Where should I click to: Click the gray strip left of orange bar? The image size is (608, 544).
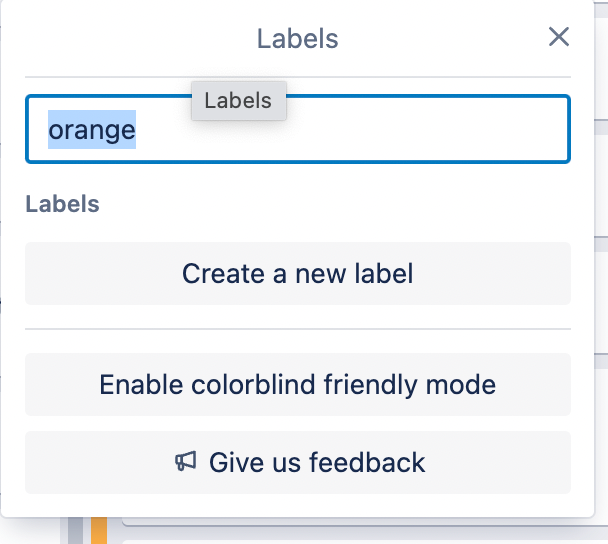click(76, 530)
